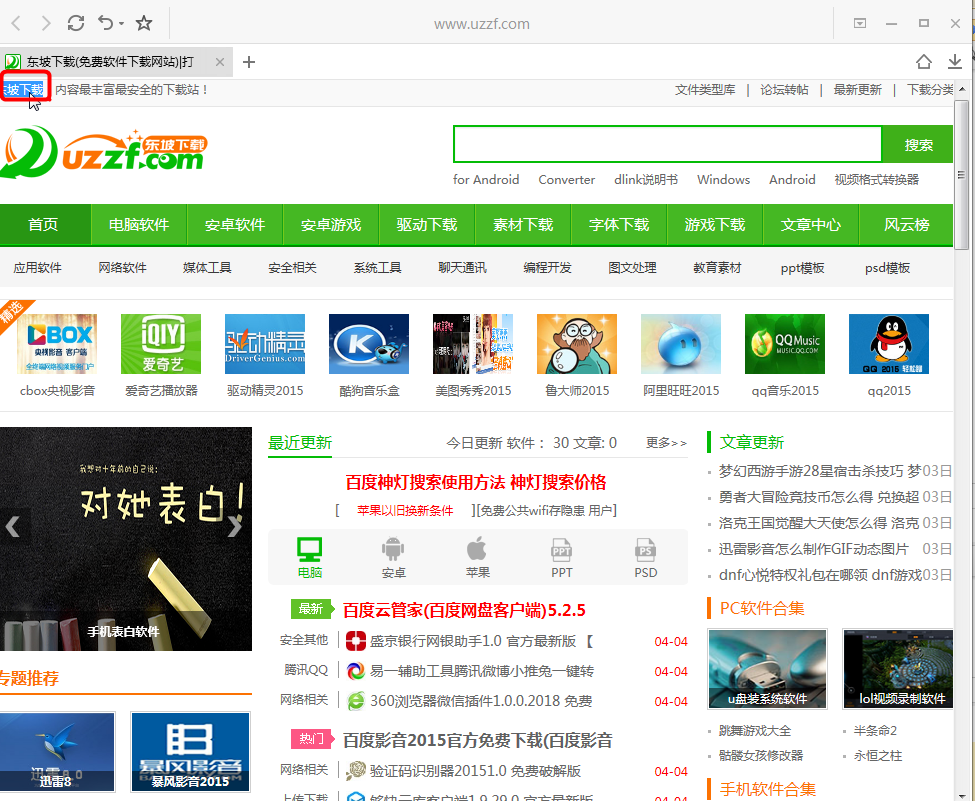Close the 东坡下载 browser tab
Viewport: 975px width, 801px height.
tap(219, 62)
